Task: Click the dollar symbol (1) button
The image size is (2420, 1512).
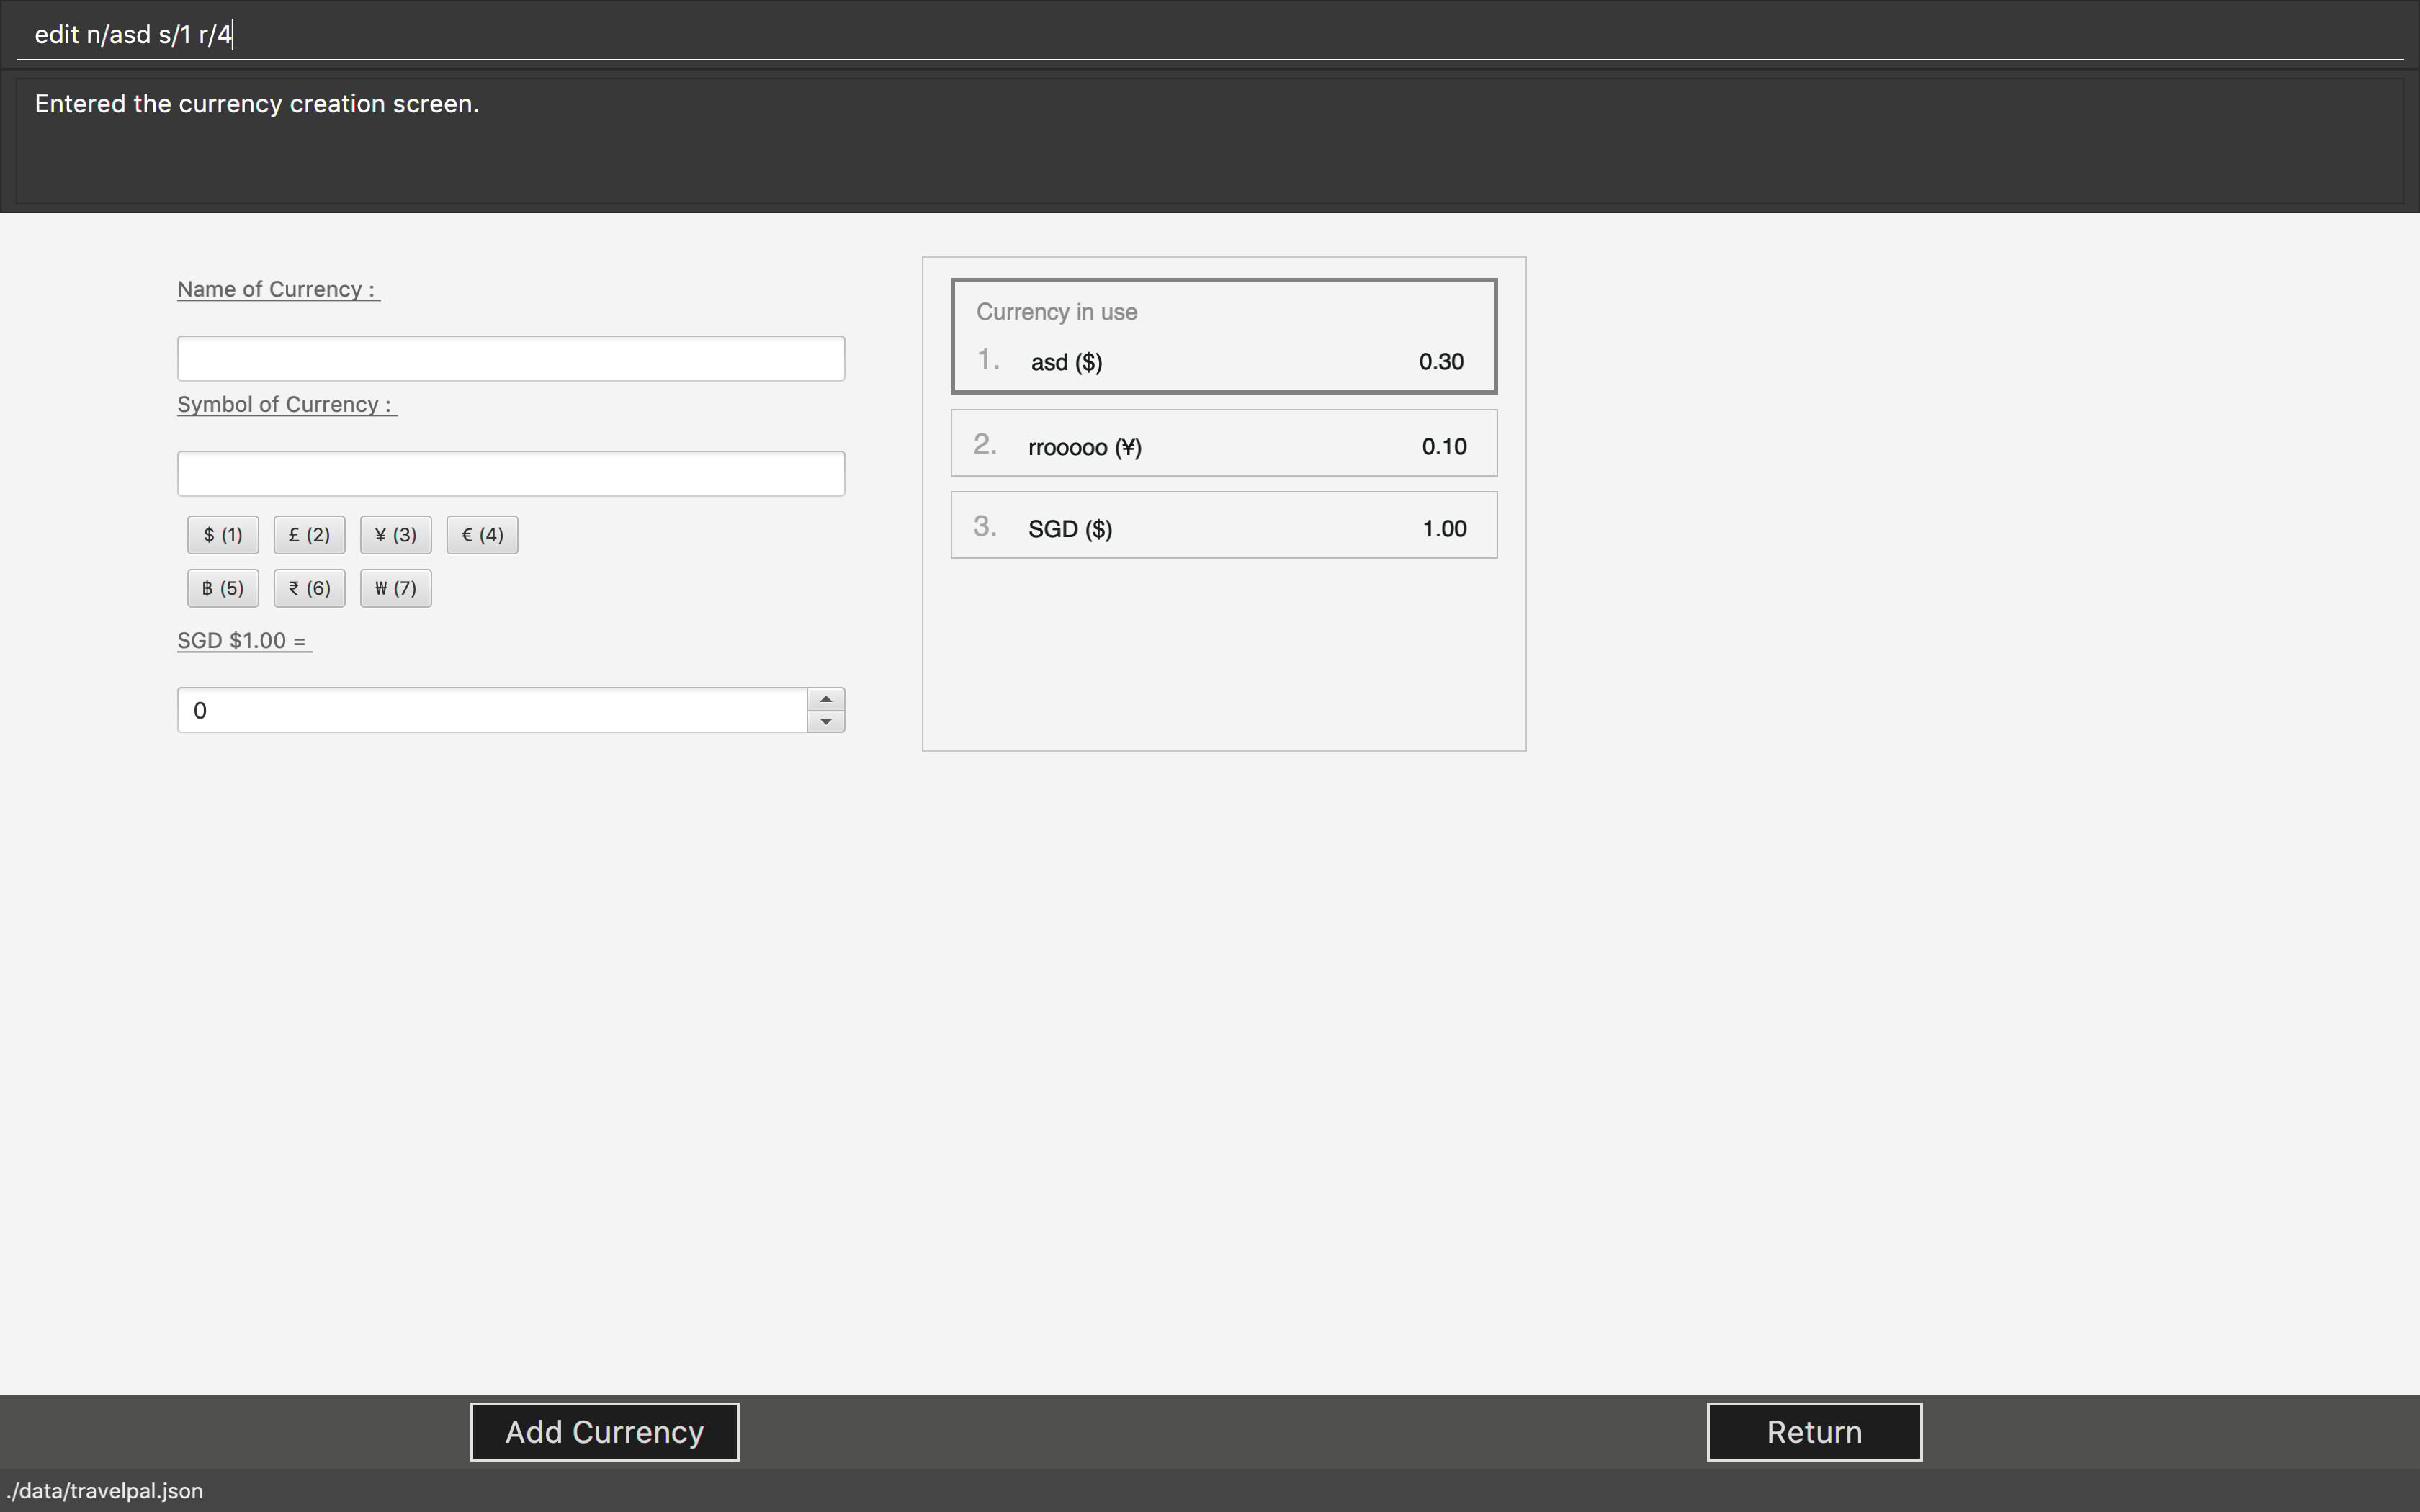Action: [222, 535]
